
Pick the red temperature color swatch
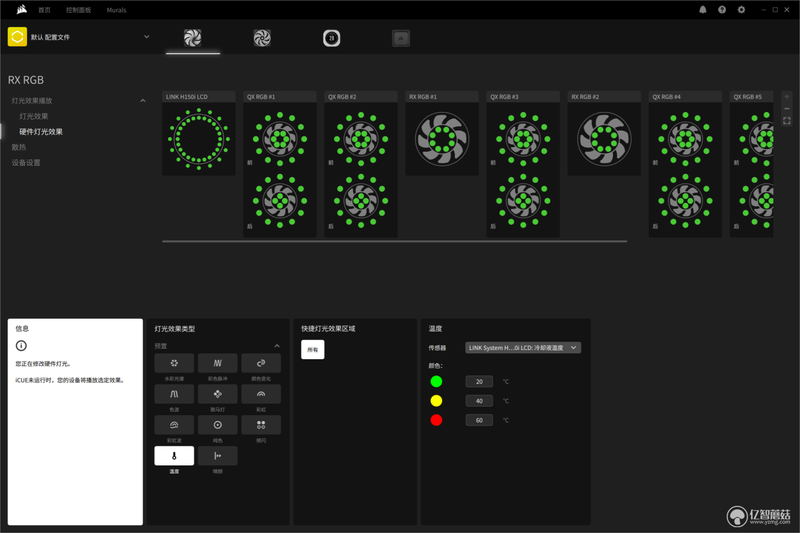coord(436,420)
